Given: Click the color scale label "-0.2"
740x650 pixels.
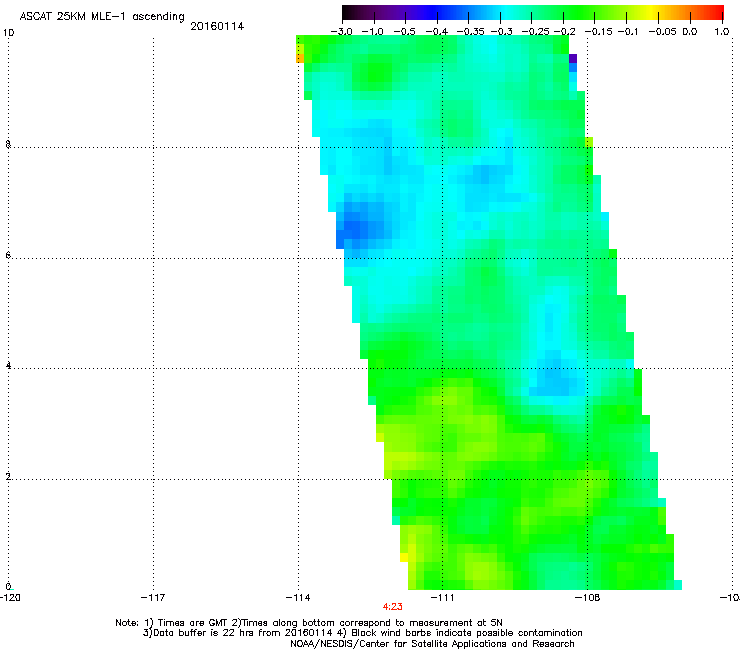Looking at the screenshot, I should pos(564,32).
